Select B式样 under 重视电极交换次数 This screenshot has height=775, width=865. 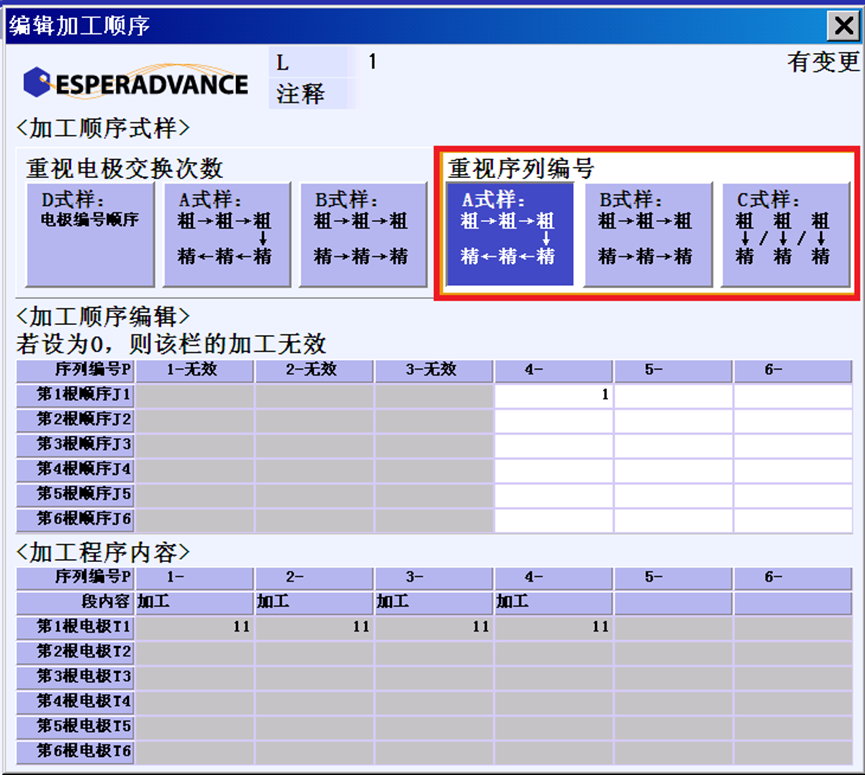pyautogui.click(x=363, y=234)
